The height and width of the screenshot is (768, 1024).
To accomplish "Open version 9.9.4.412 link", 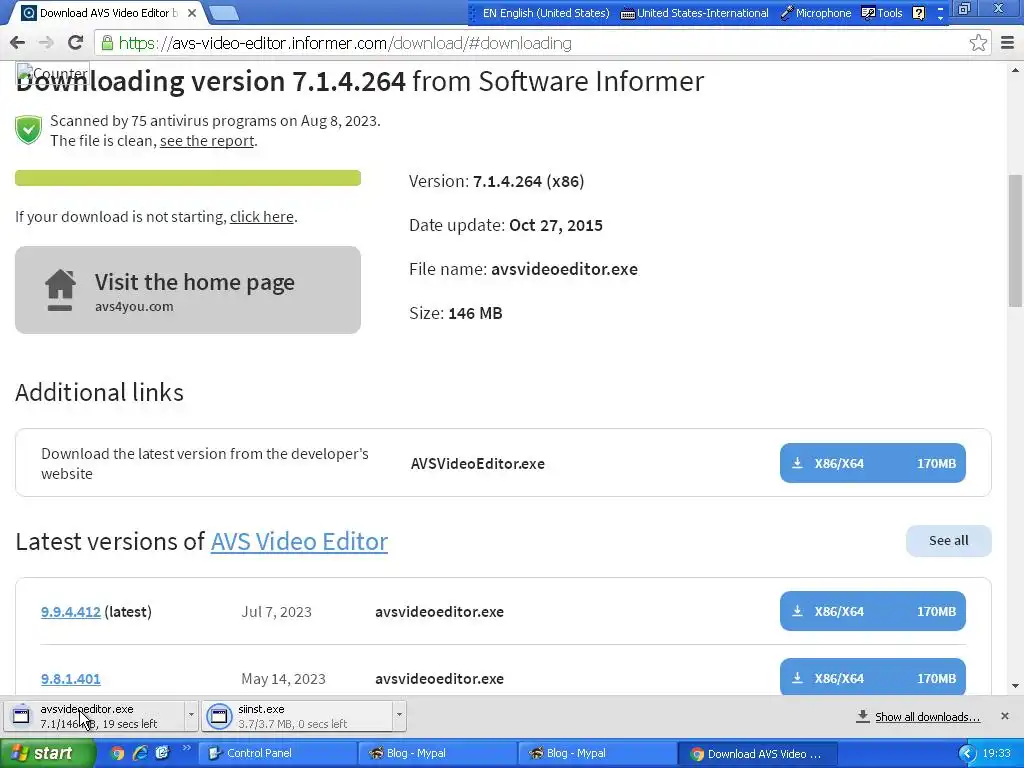I will pyautogui.click(x=71, y=612).
